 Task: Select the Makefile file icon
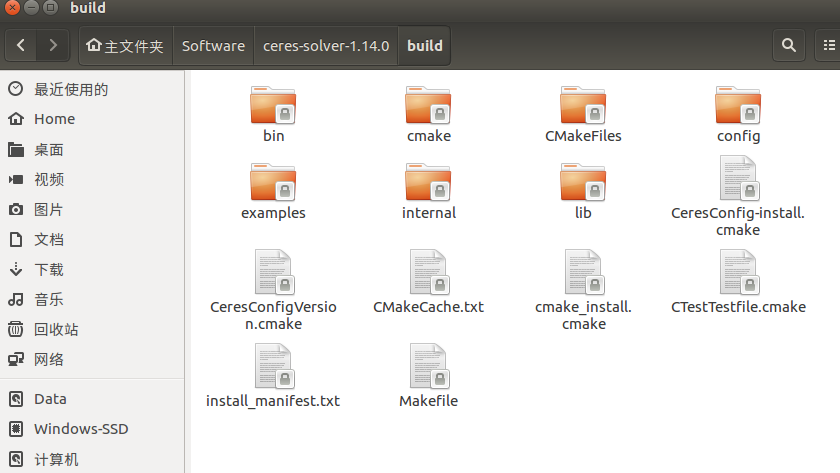429,366
